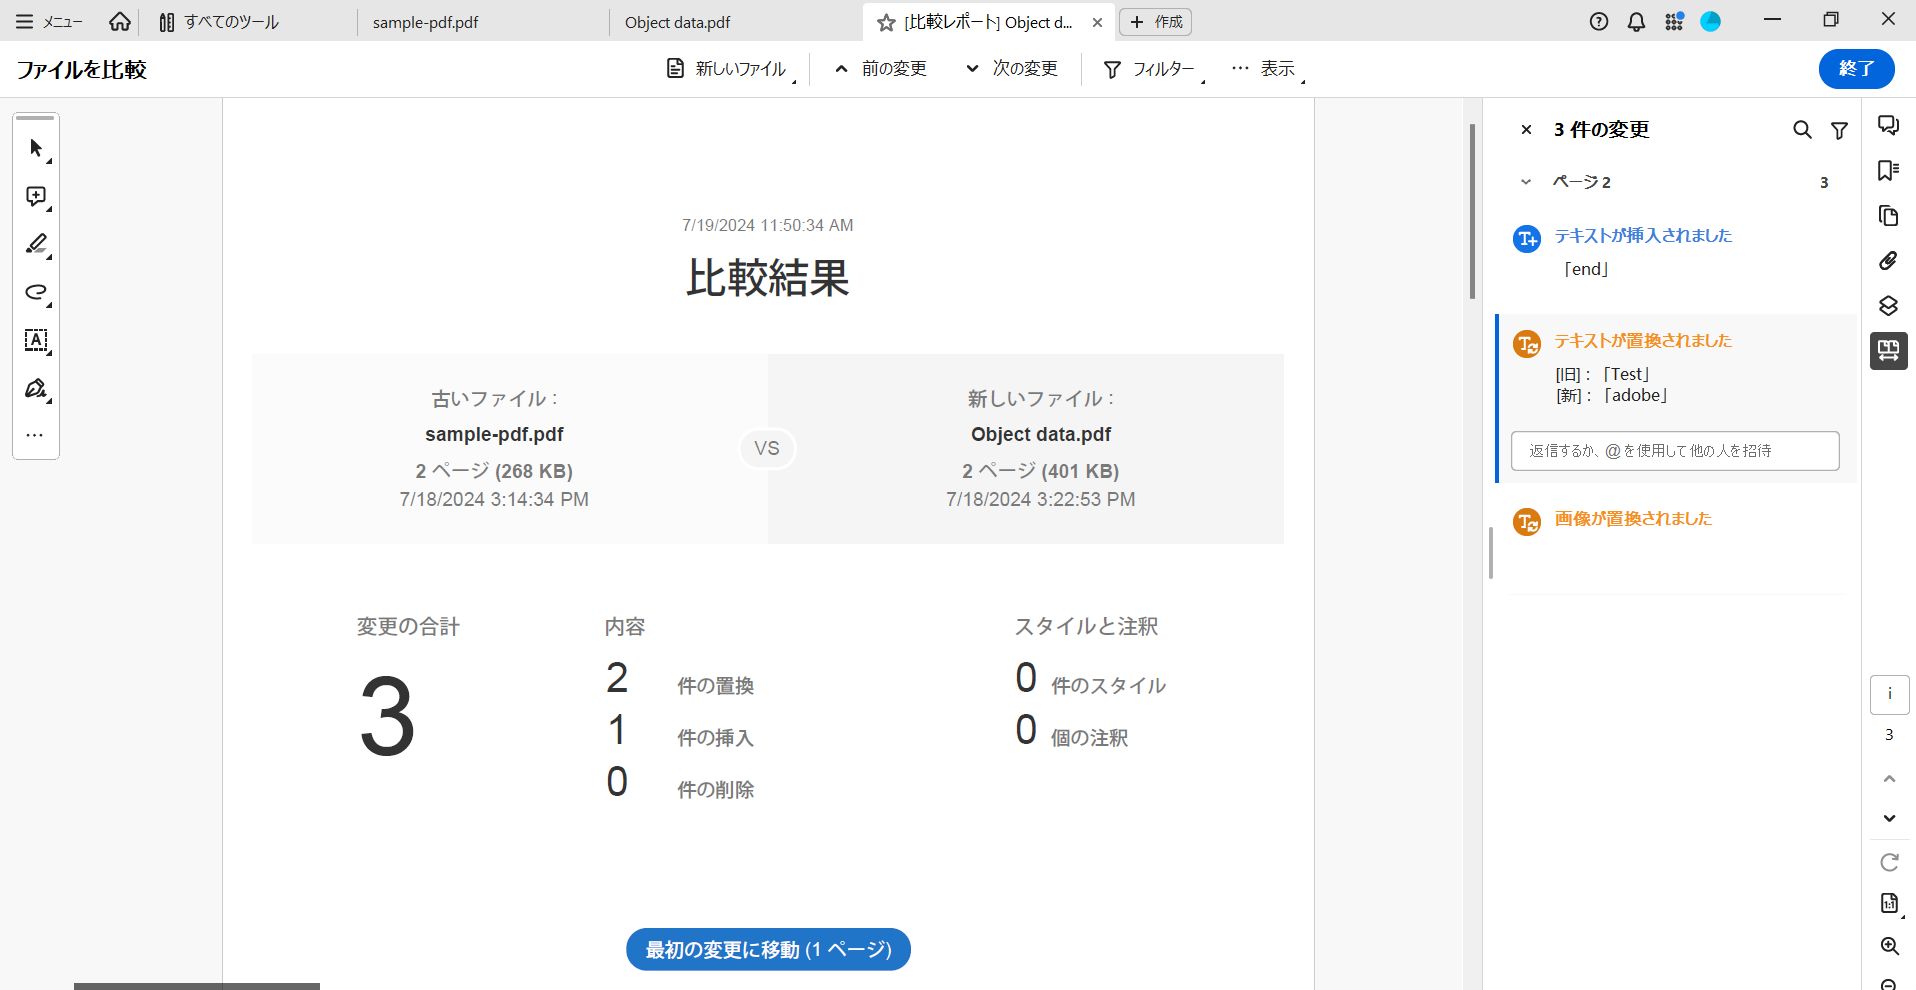Select the arrow selection tool

click(x=35, y=147)
